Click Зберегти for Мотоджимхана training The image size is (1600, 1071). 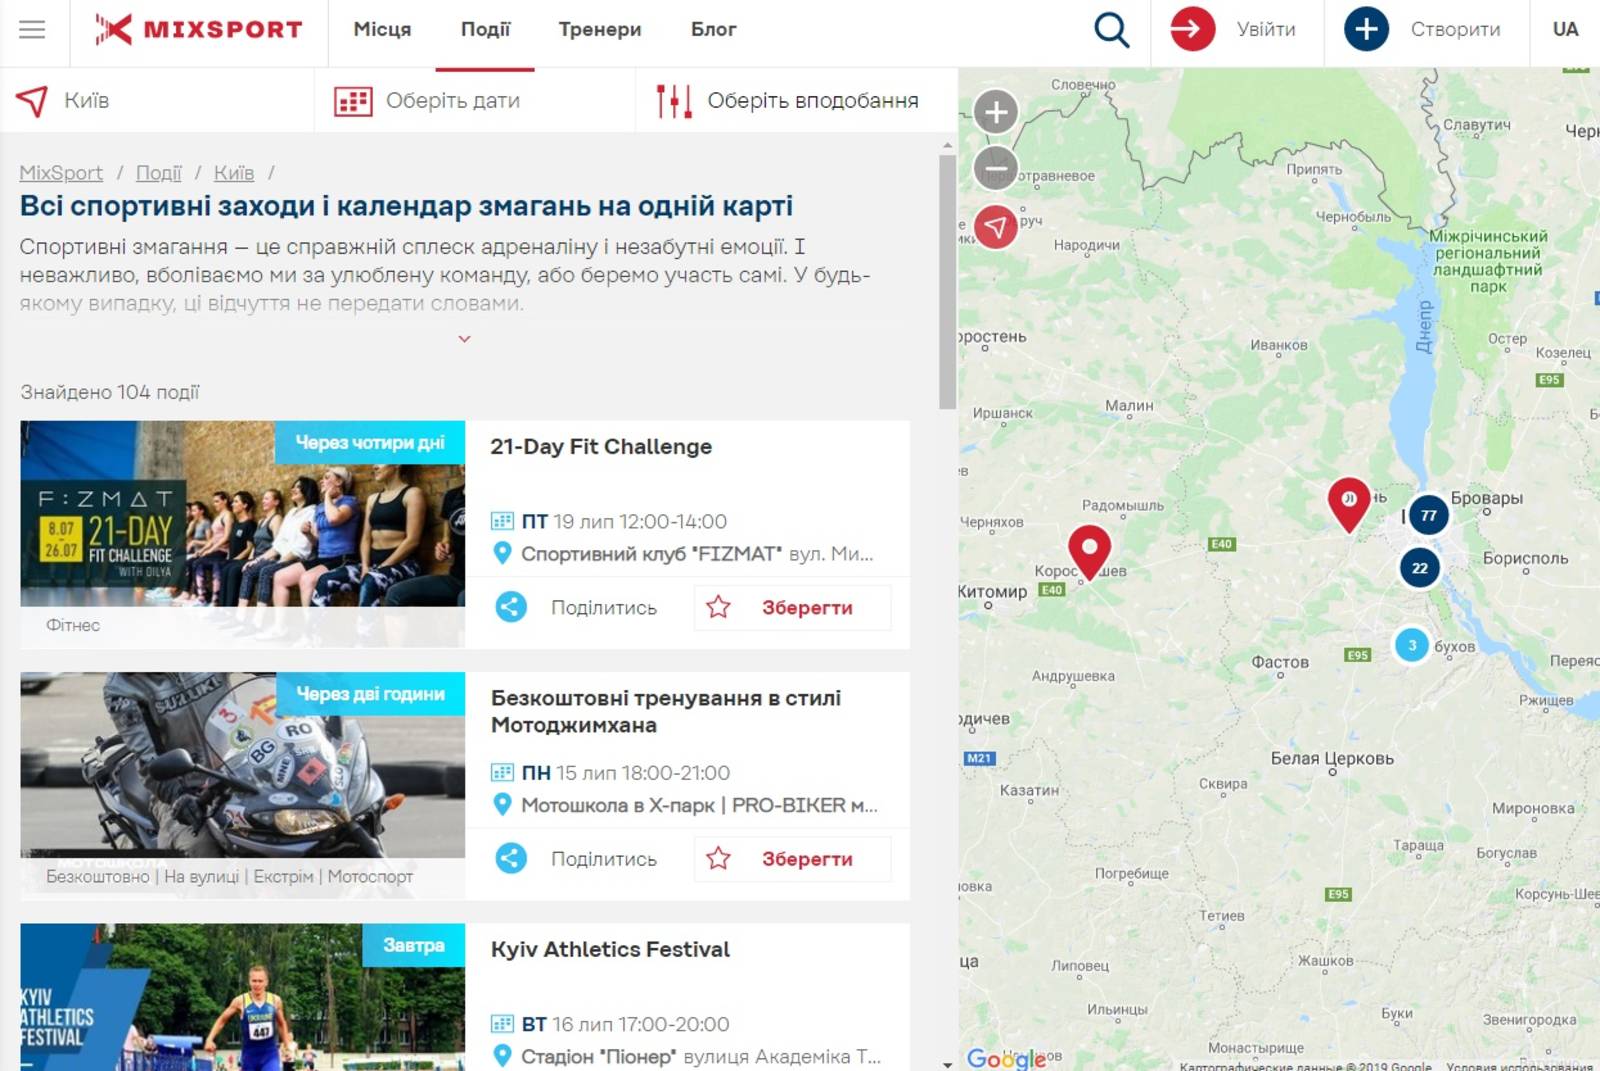[807, 858]
